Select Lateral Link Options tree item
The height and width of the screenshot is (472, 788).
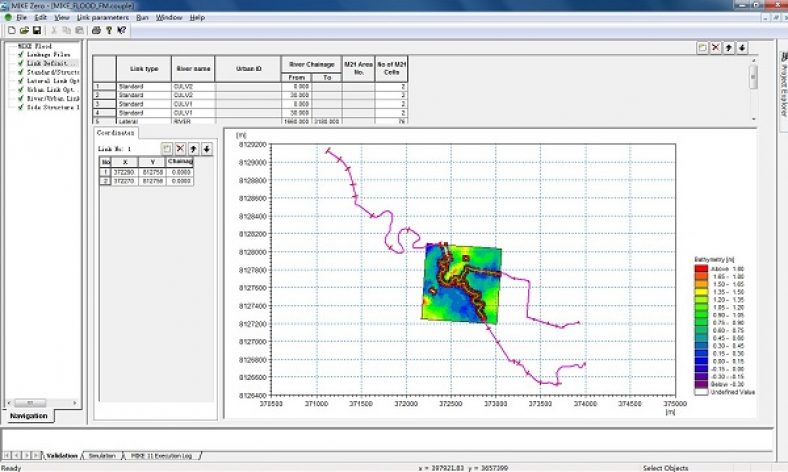(49, 80)
